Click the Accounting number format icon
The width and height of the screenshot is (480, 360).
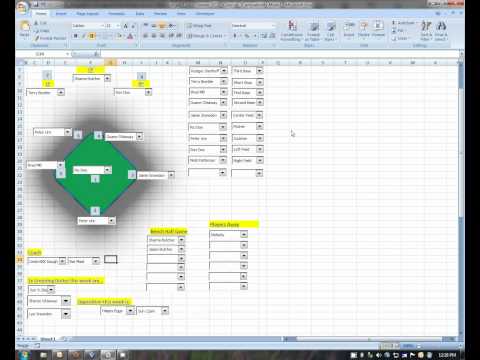[235, 36]
